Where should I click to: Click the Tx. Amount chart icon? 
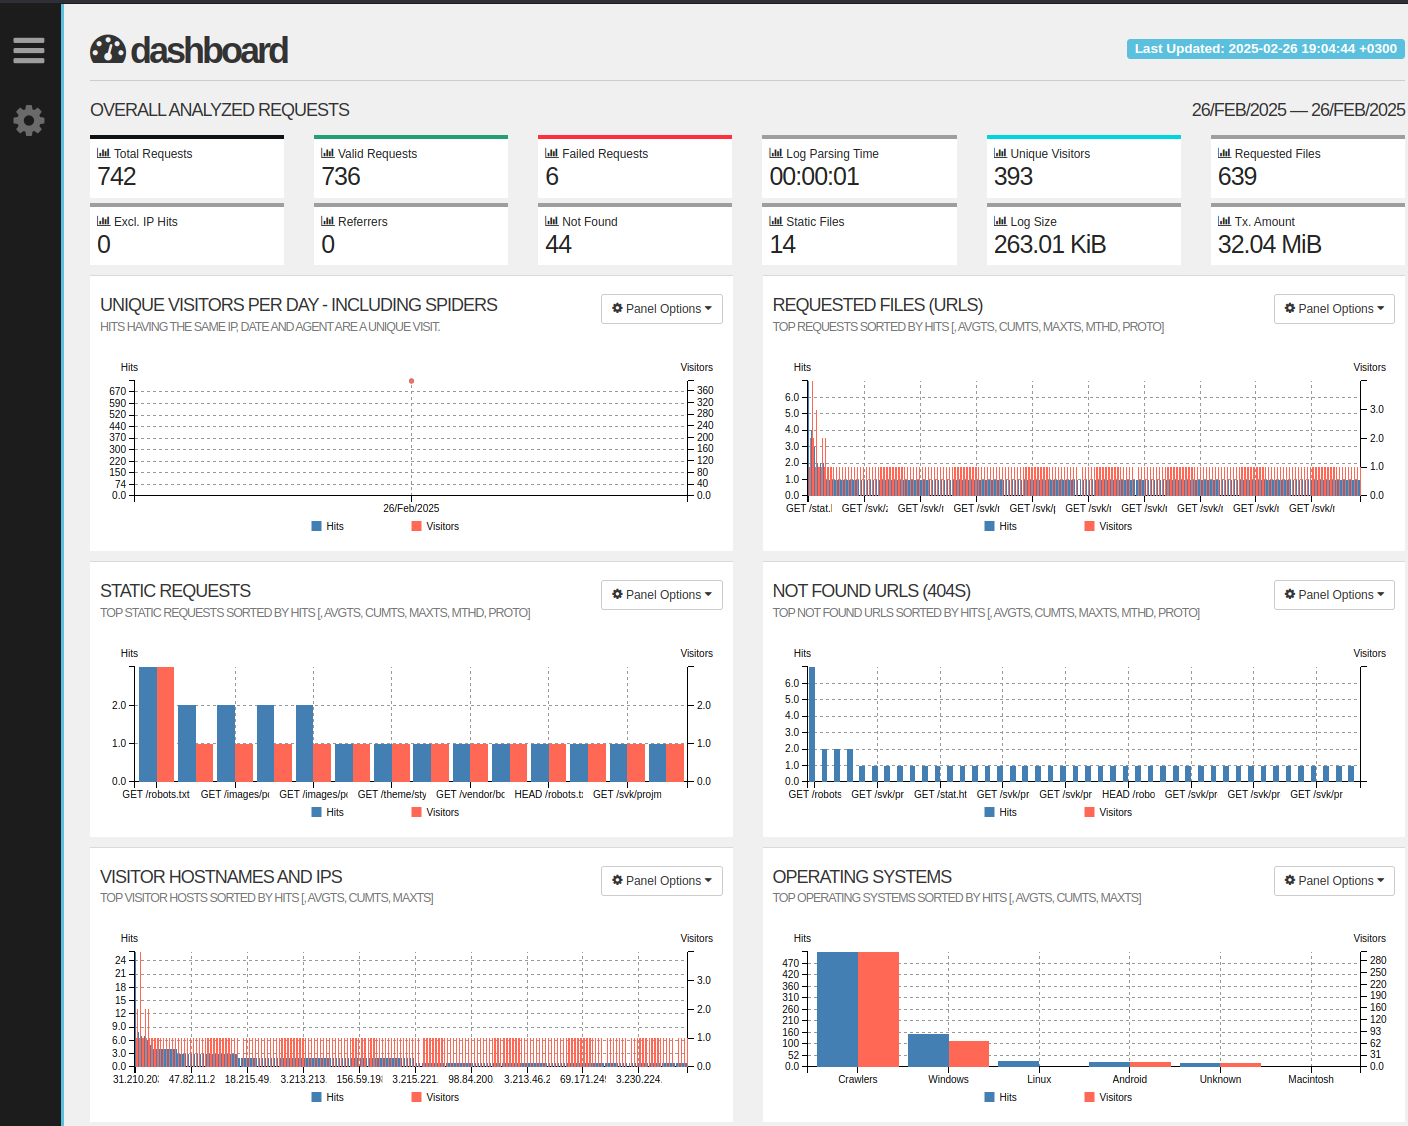(1224, 221)
